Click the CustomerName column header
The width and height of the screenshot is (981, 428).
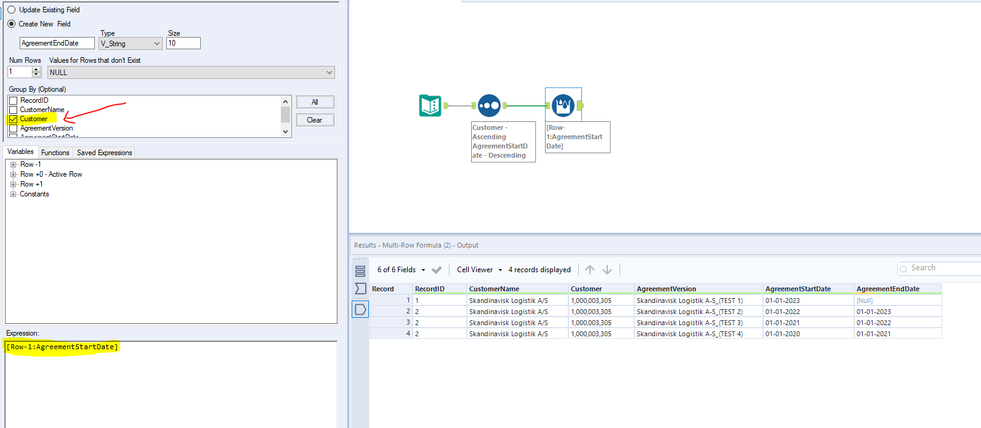517,288
